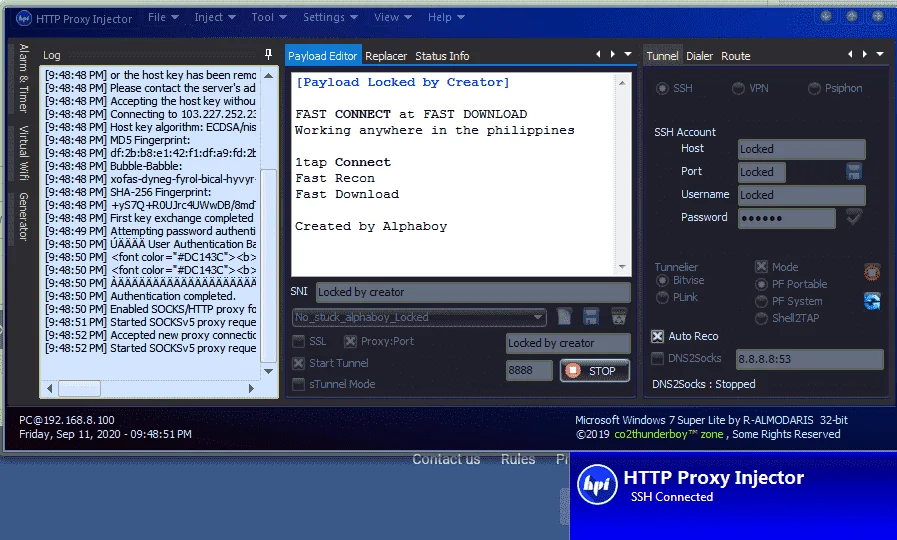Toggle the Proxy:Port checkbox
The image size is (897, 540).
click(350, 342)
